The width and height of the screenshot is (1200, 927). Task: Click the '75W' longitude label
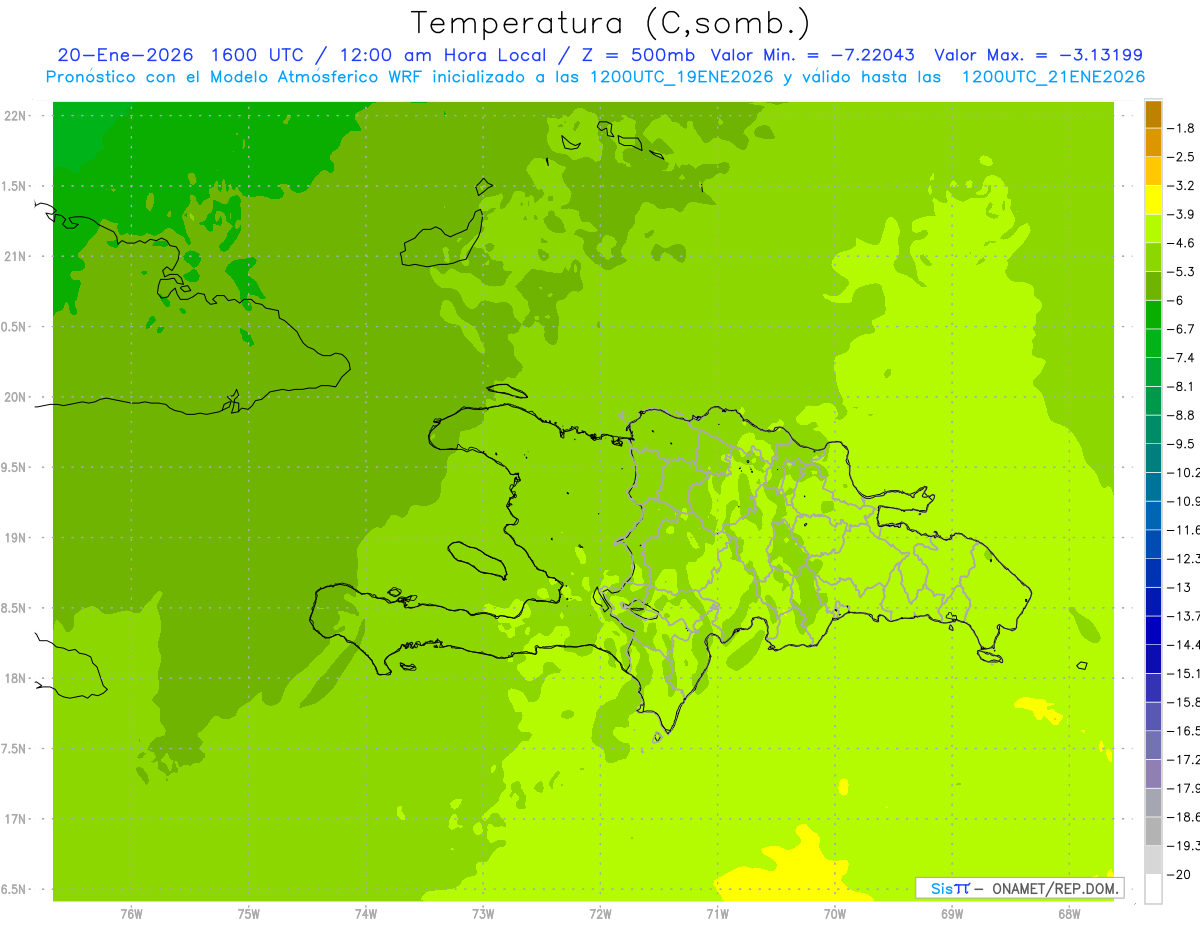pyautogui.click(x=248, y=913)
